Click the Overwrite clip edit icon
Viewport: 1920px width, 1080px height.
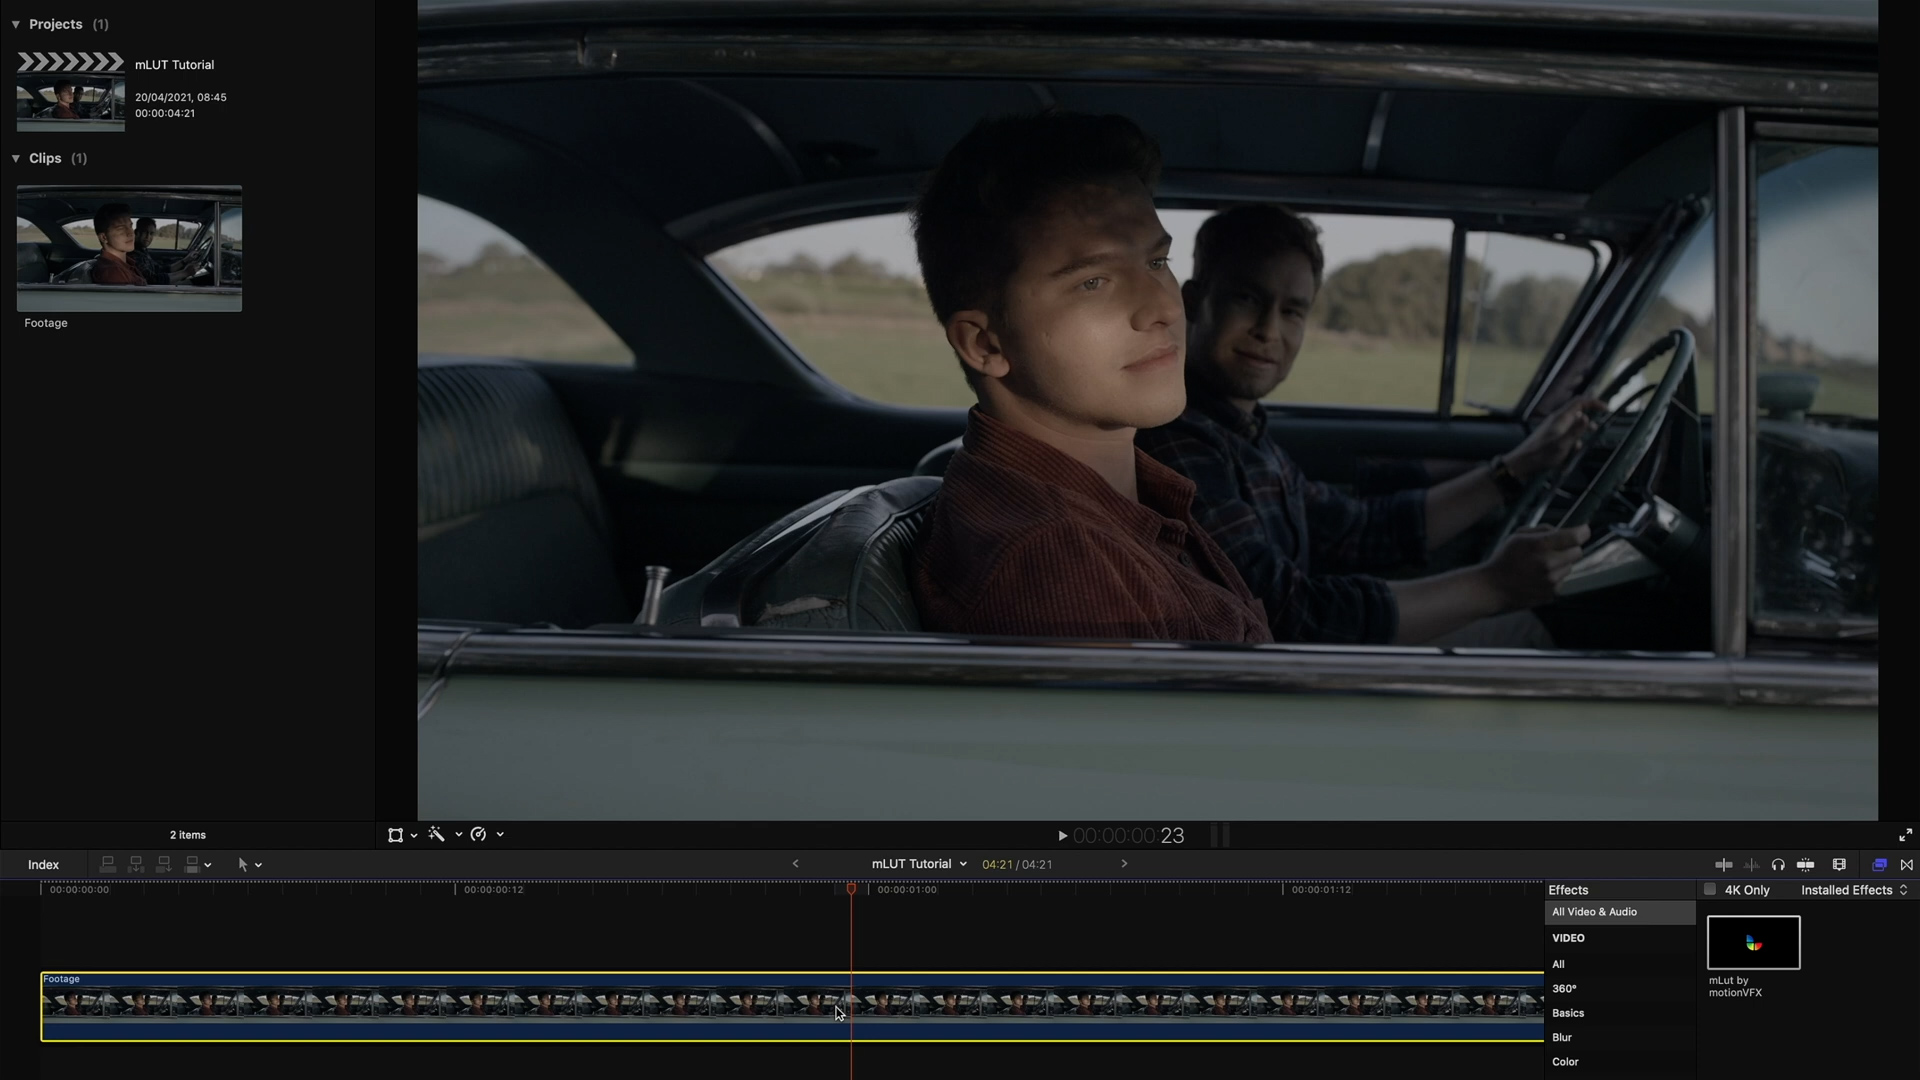click(x=192, y=864)
